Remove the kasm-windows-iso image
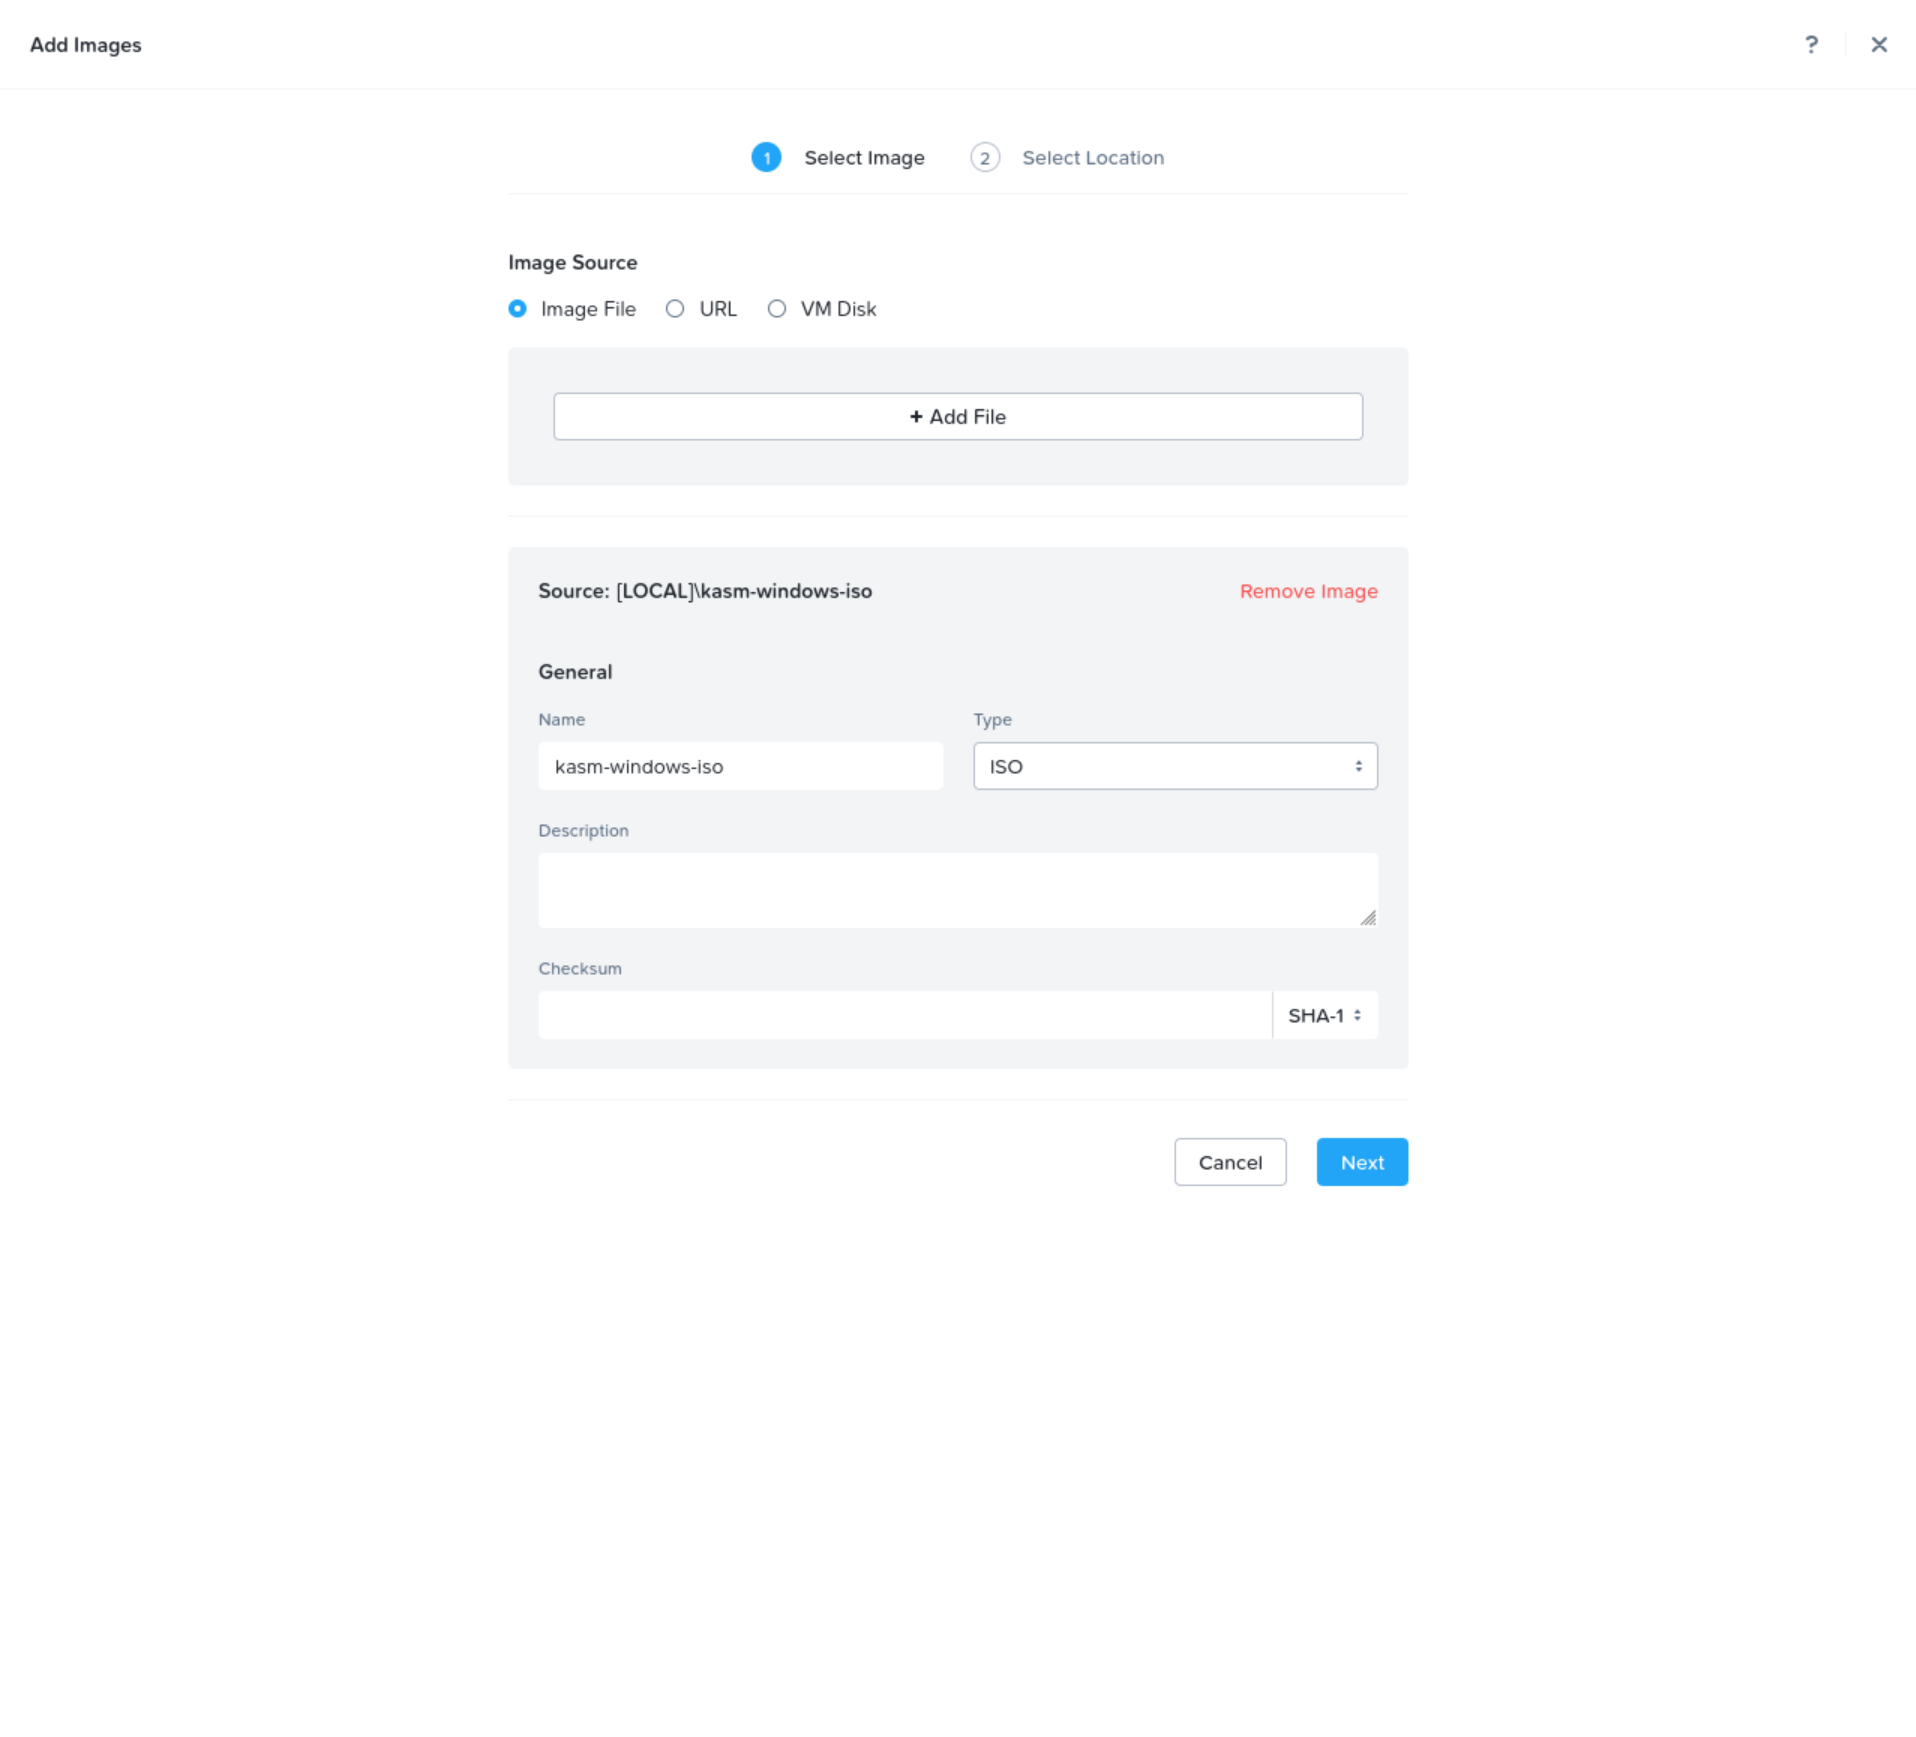Viewport: 1916px width, 1737px height. coord(1308,591)
